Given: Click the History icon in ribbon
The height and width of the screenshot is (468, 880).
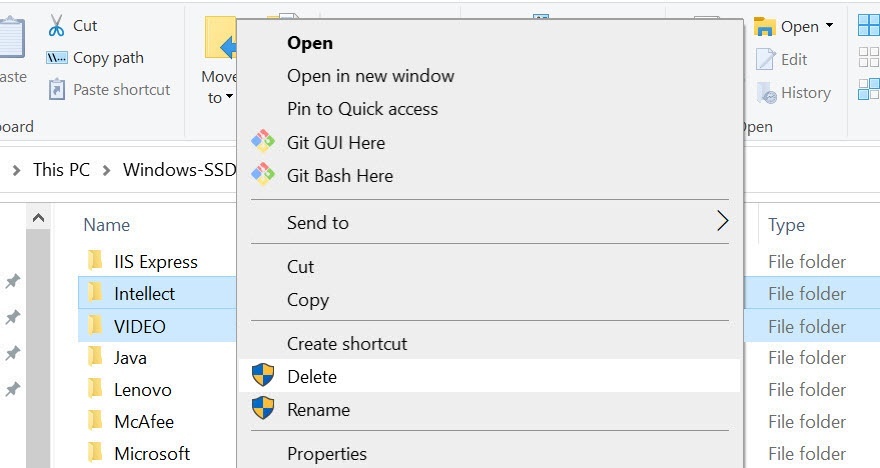Looking at the screenshot, I should (x=767, y=93).
